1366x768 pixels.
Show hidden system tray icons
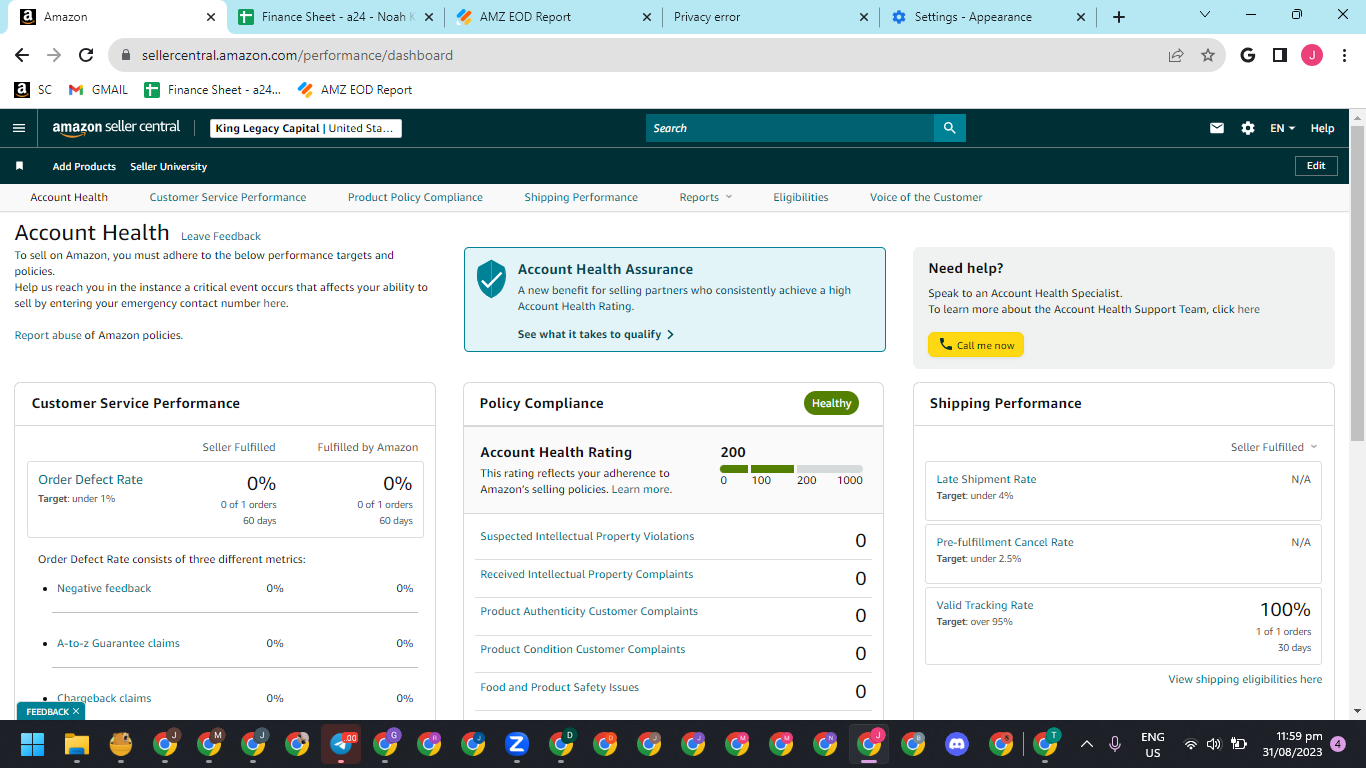pos(1087,744)
